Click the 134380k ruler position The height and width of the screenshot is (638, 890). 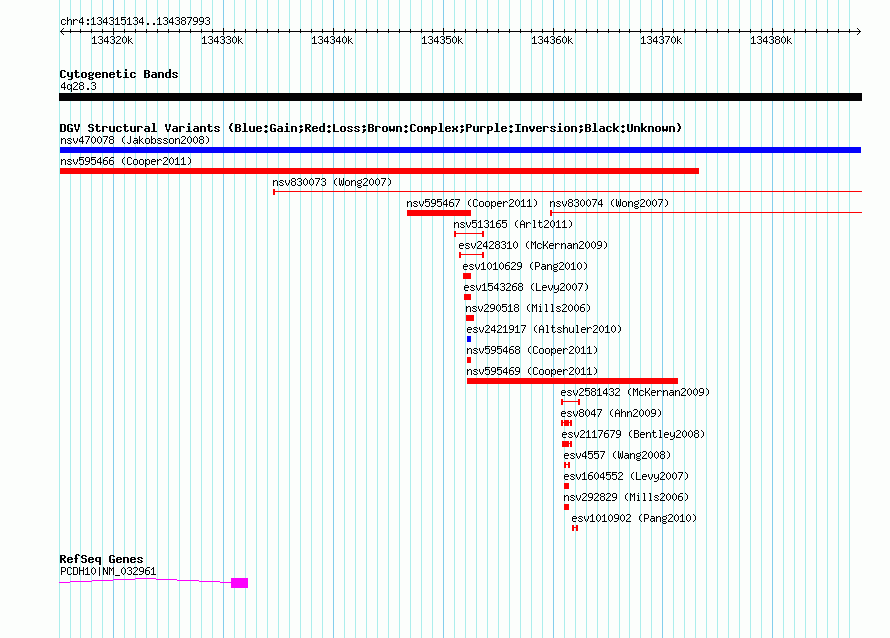(x=771, y=40)
